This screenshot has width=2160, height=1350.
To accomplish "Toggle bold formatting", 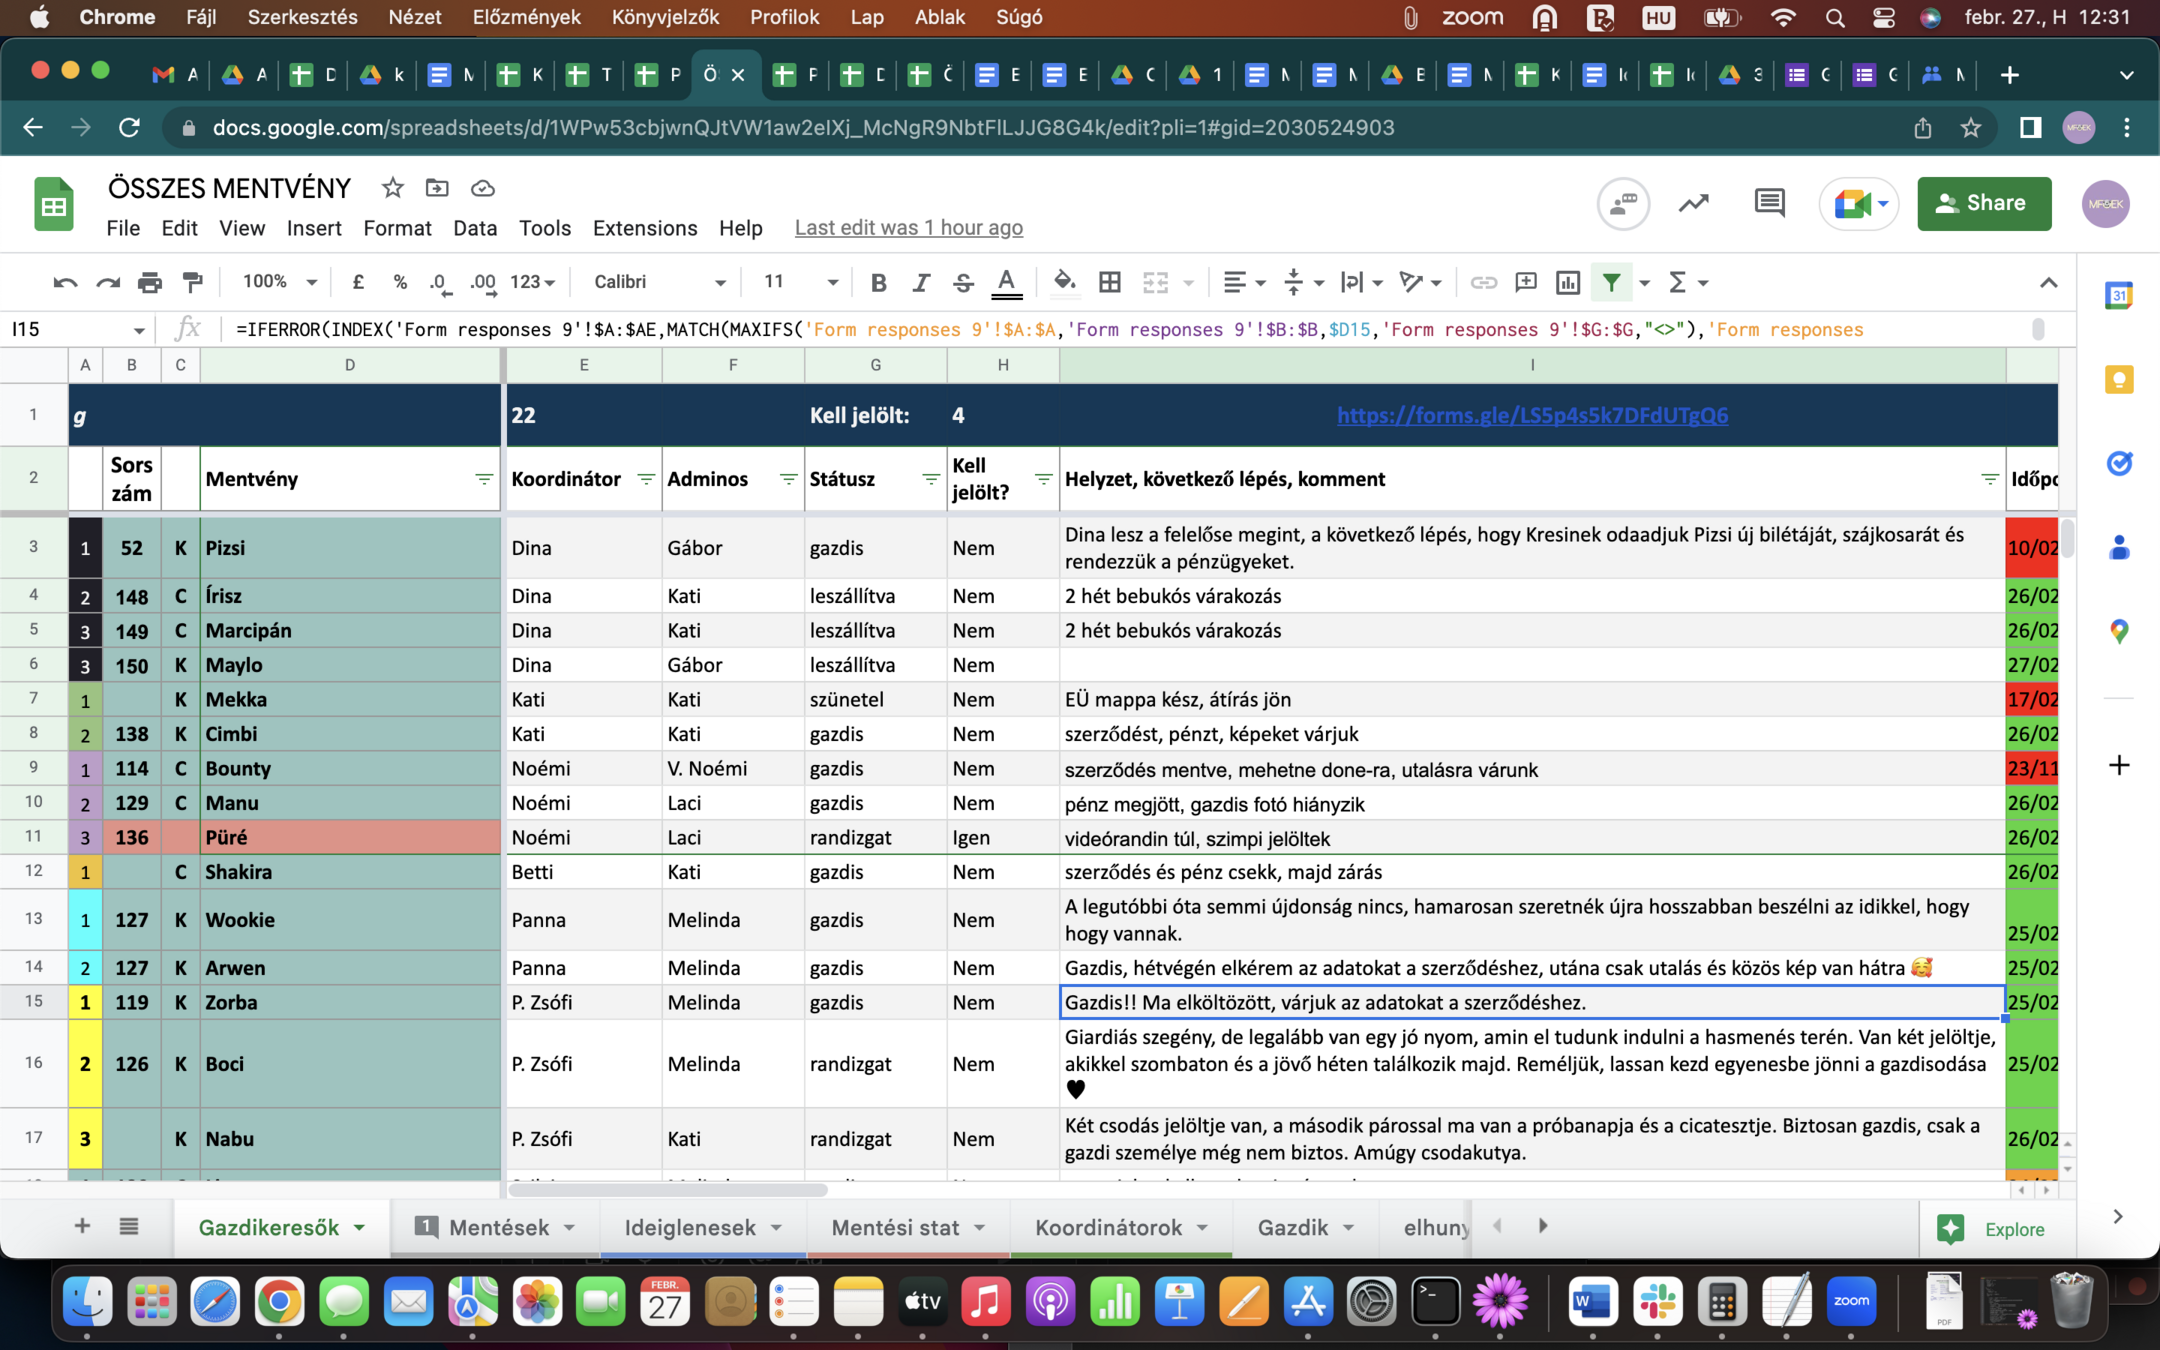I will 878,283.
